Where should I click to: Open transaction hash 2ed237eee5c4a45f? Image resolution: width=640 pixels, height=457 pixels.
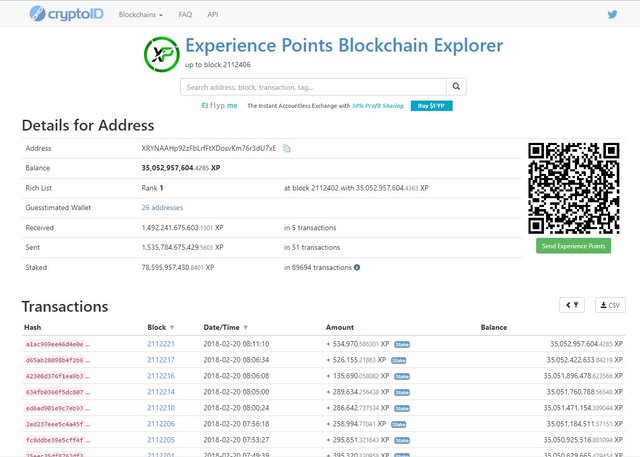55,424
